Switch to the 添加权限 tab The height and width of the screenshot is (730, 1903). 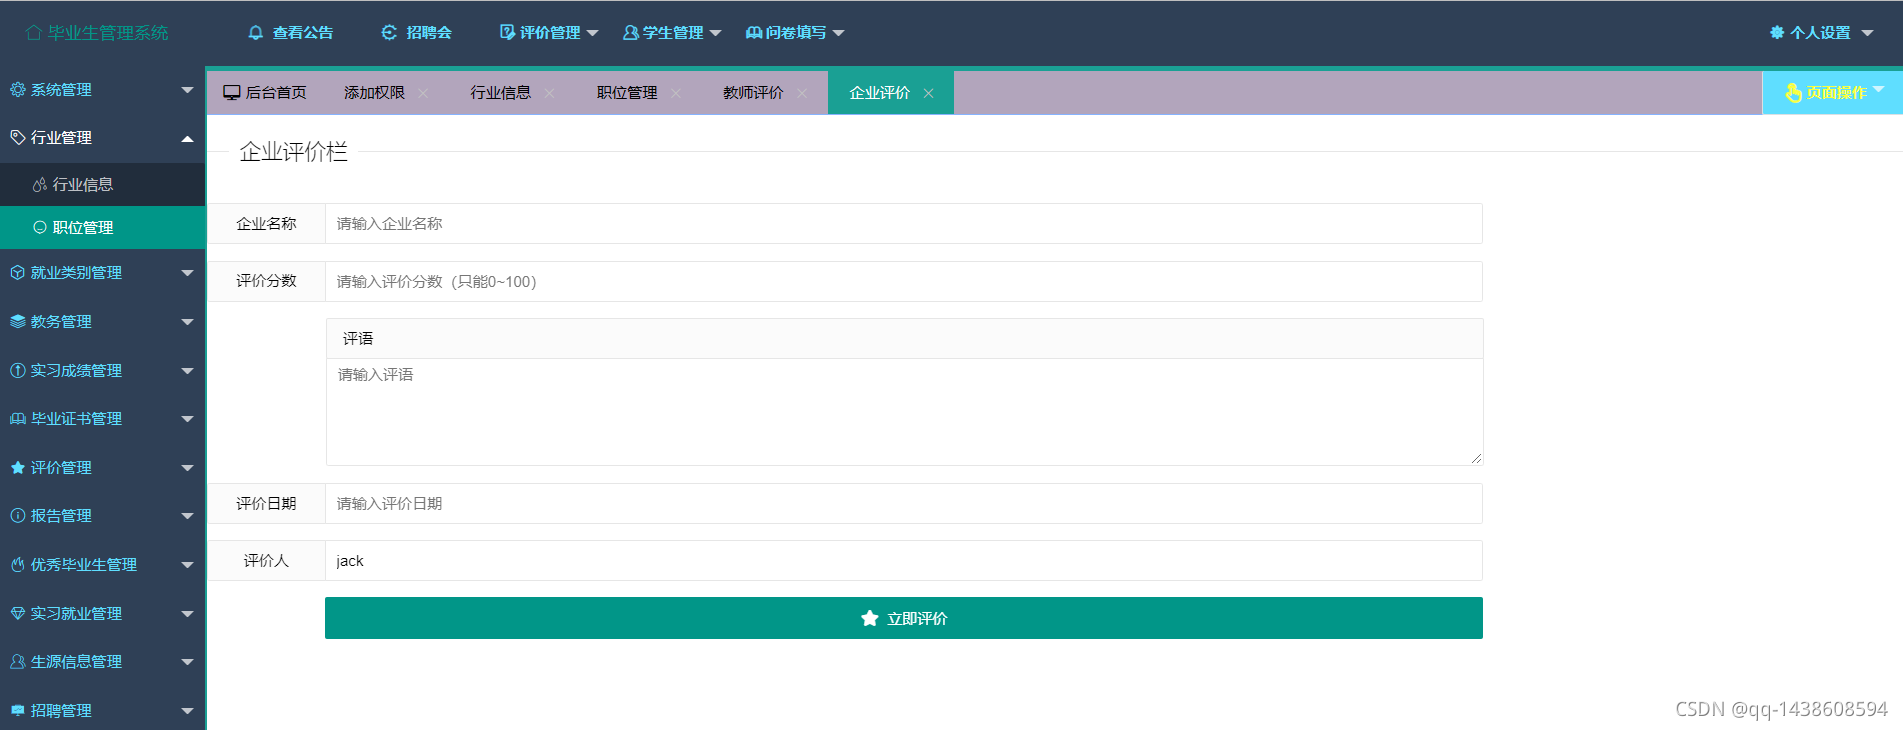click(x=374, y=93)
